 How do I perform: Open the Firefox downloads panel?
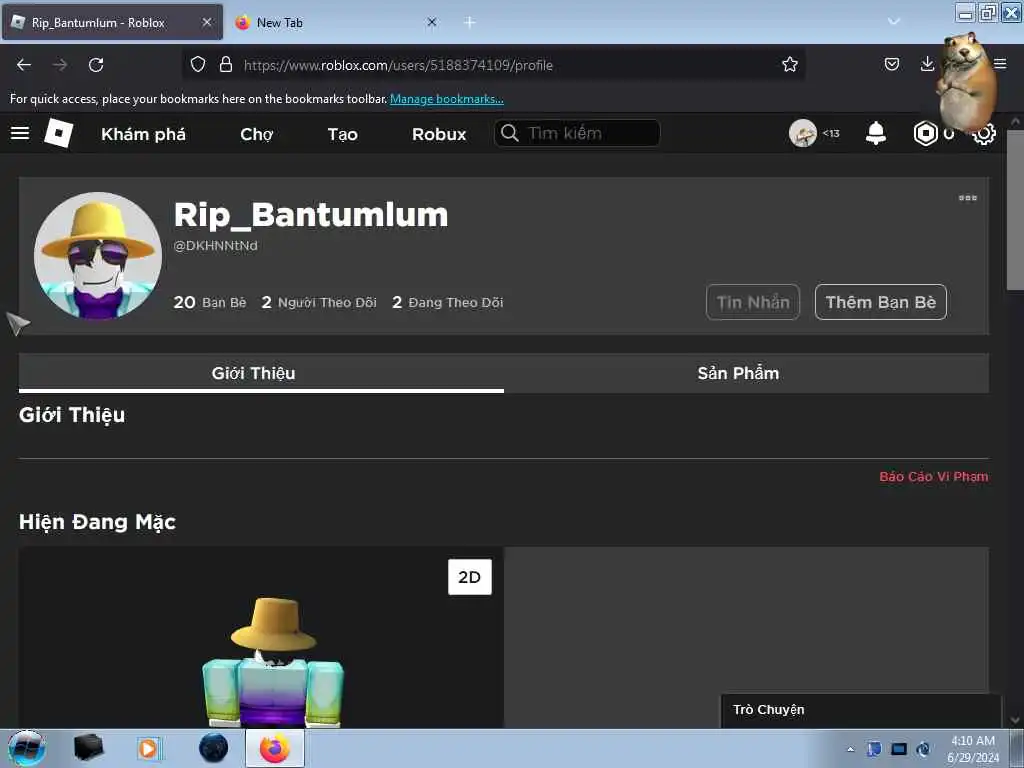click(927, 63)
